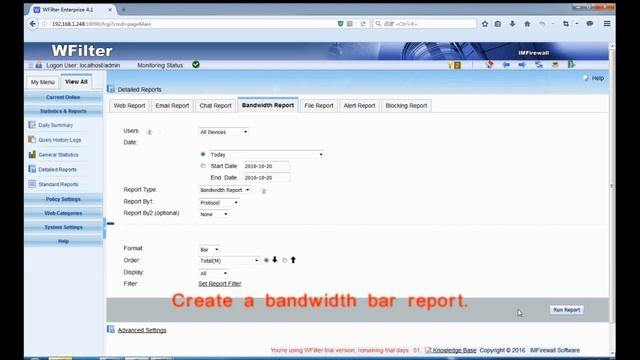This screenshot has height=360, width=640.
Task: Open the Advanced Settings link
Action: point(142,330)
